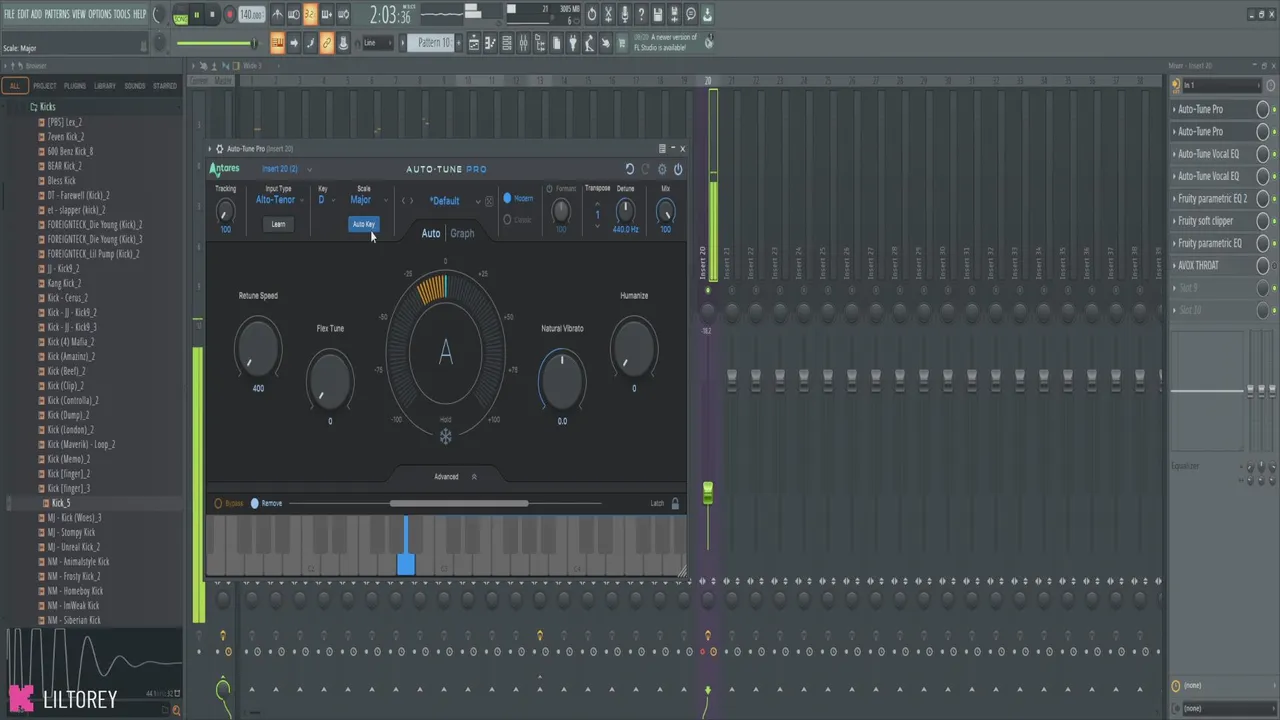Toggle Song/Pattern mode button

(180, 15)
